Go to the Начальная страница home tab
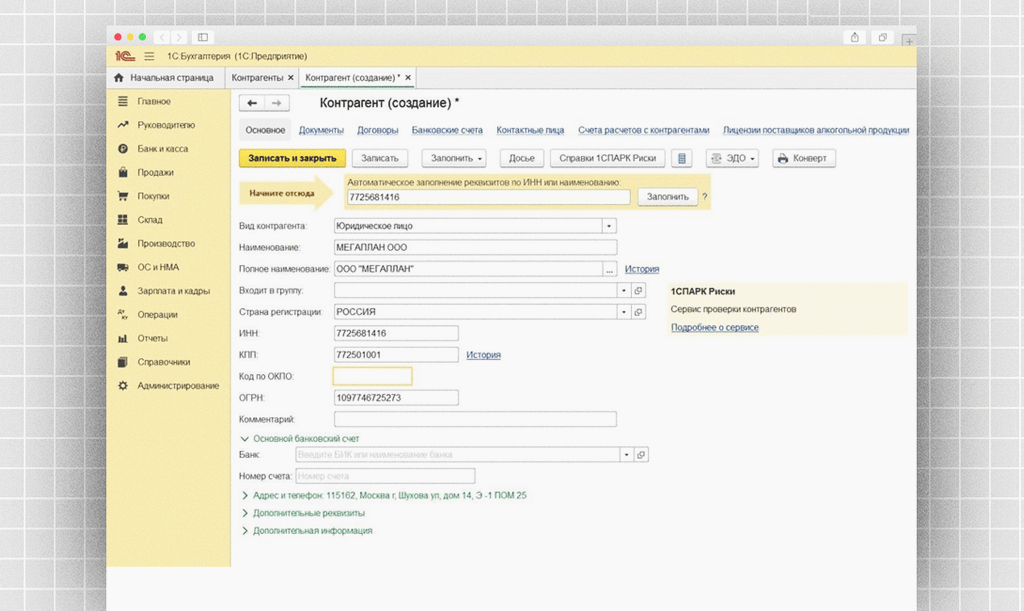This screenshot has width=1024, height=611. click(x=165, y=78)
